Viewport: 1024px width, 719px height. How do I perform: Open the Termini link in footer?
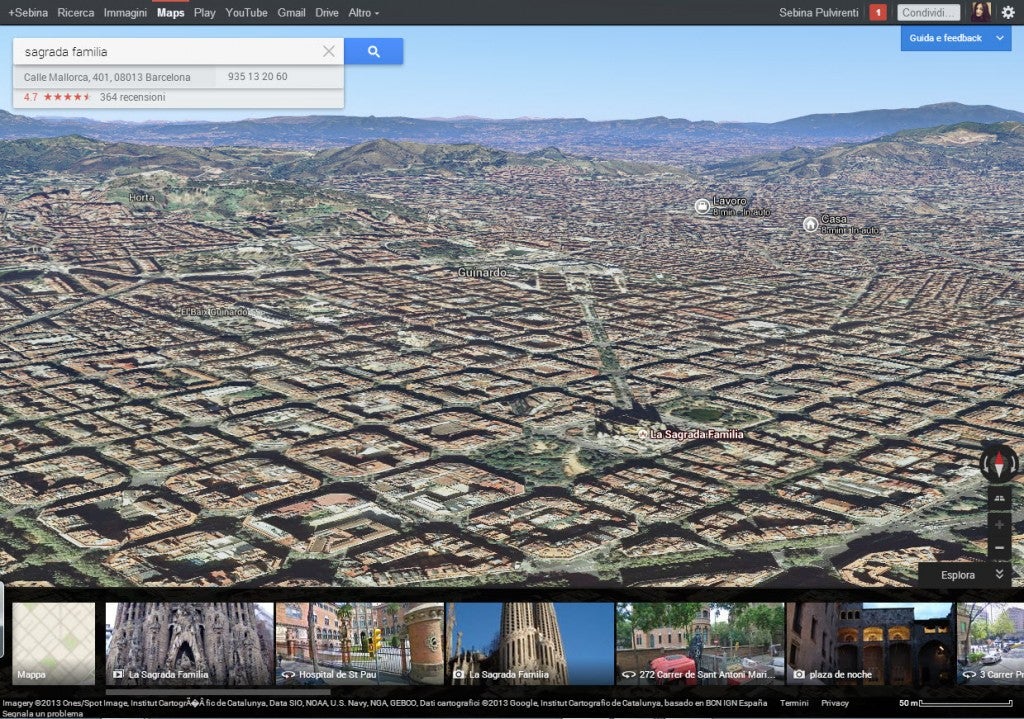pyautogui.click(x=794, y=703)
